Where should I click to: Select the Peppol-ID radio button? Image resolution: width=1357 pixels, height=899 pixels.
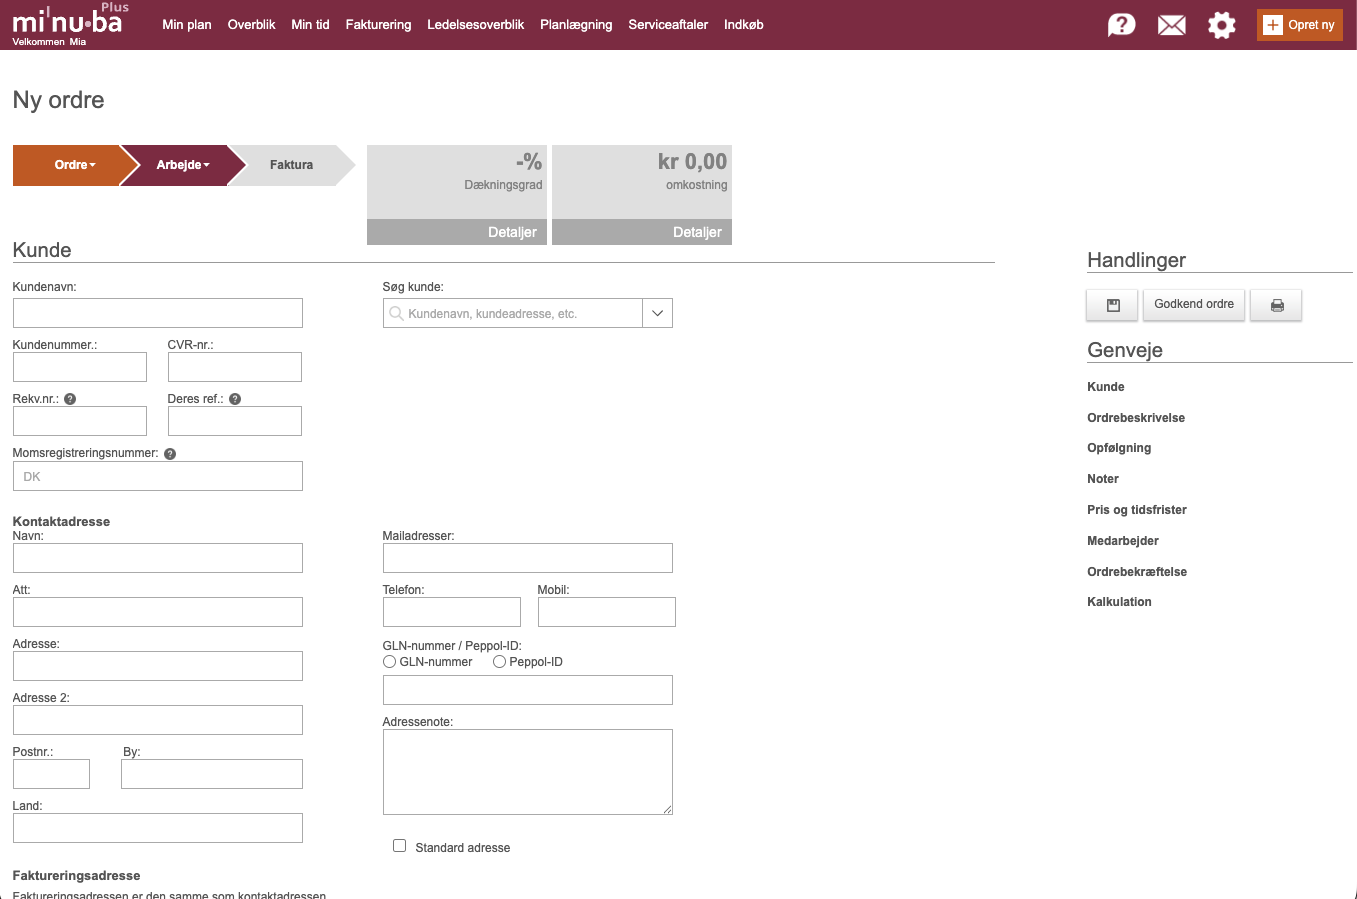499,662
